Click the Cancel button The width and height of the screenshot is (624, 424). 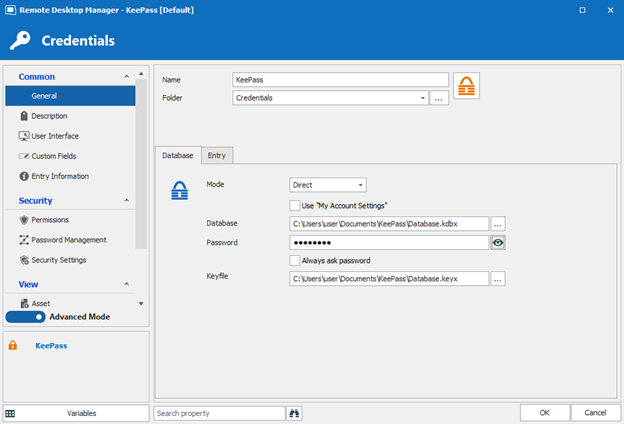pos(595,413)
